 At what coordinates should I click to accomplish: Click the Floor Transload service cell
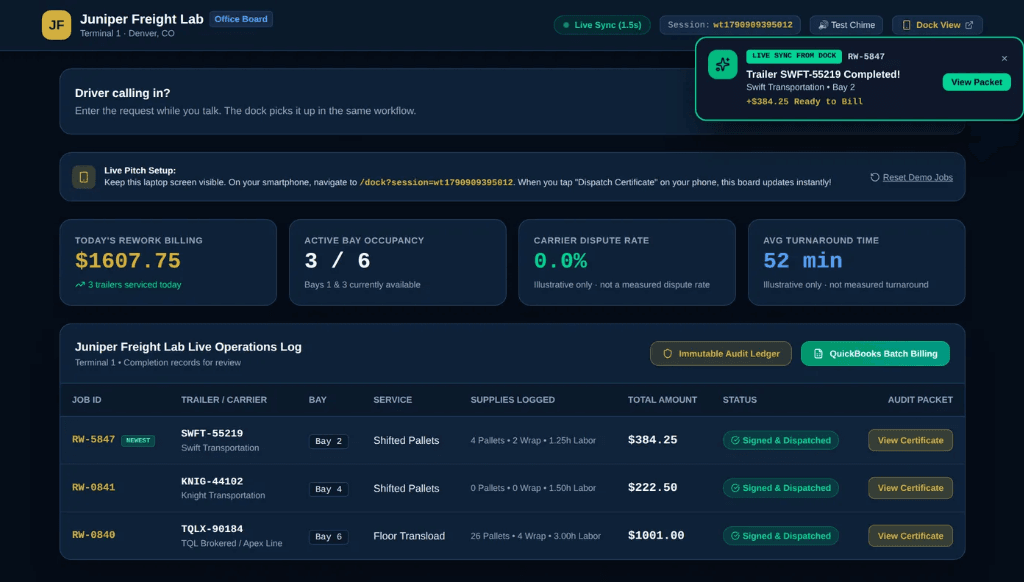pyautogui.click(x=409, y=536)
